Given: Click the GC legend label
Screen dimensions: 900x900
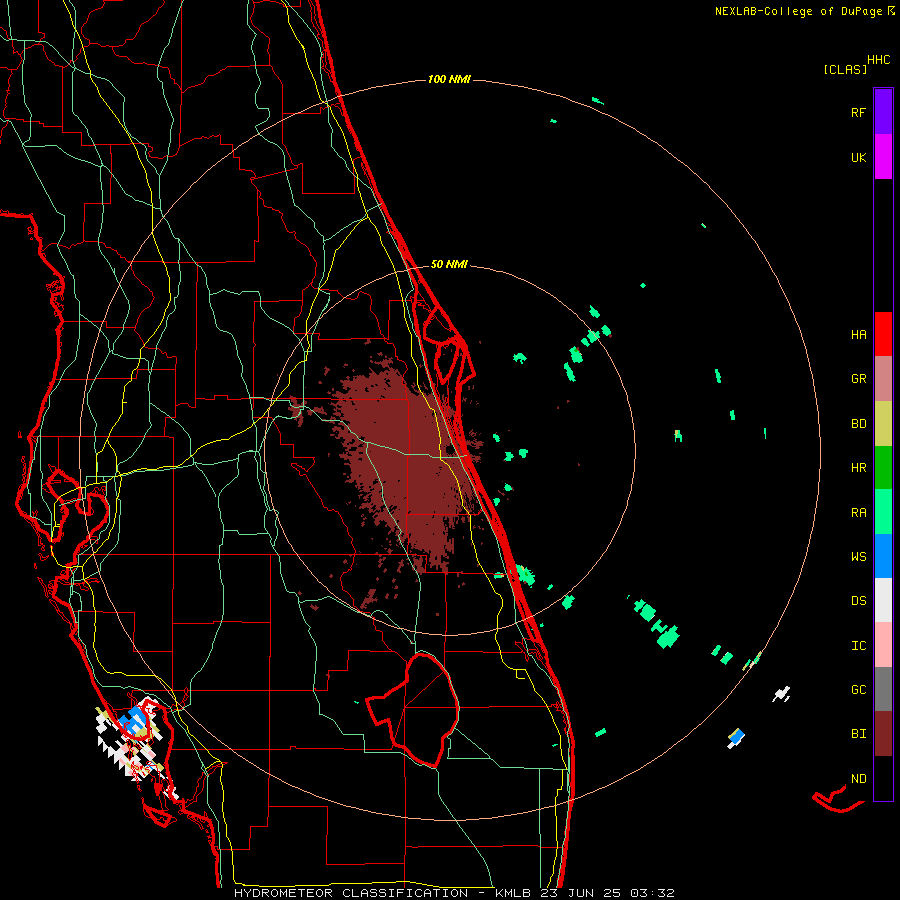Looking at the screenshot, I should pos(858,690).
